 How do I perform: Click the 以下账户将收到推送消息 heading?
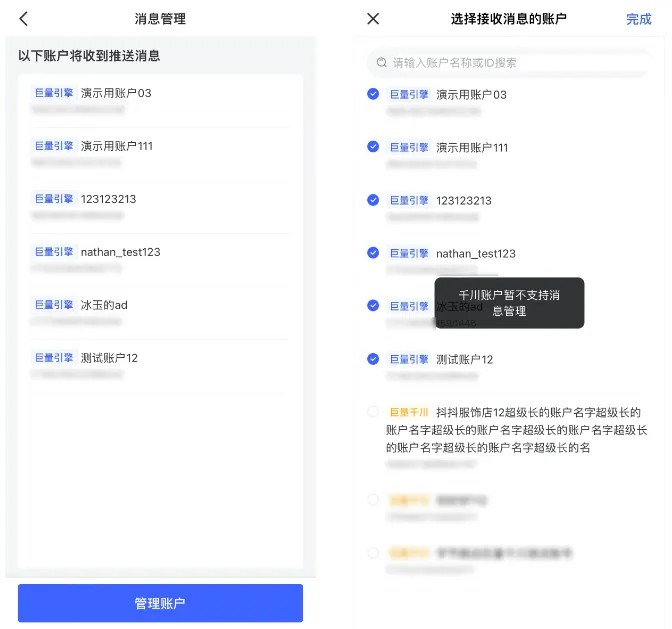pyautogui.click(x=89, y=56)
